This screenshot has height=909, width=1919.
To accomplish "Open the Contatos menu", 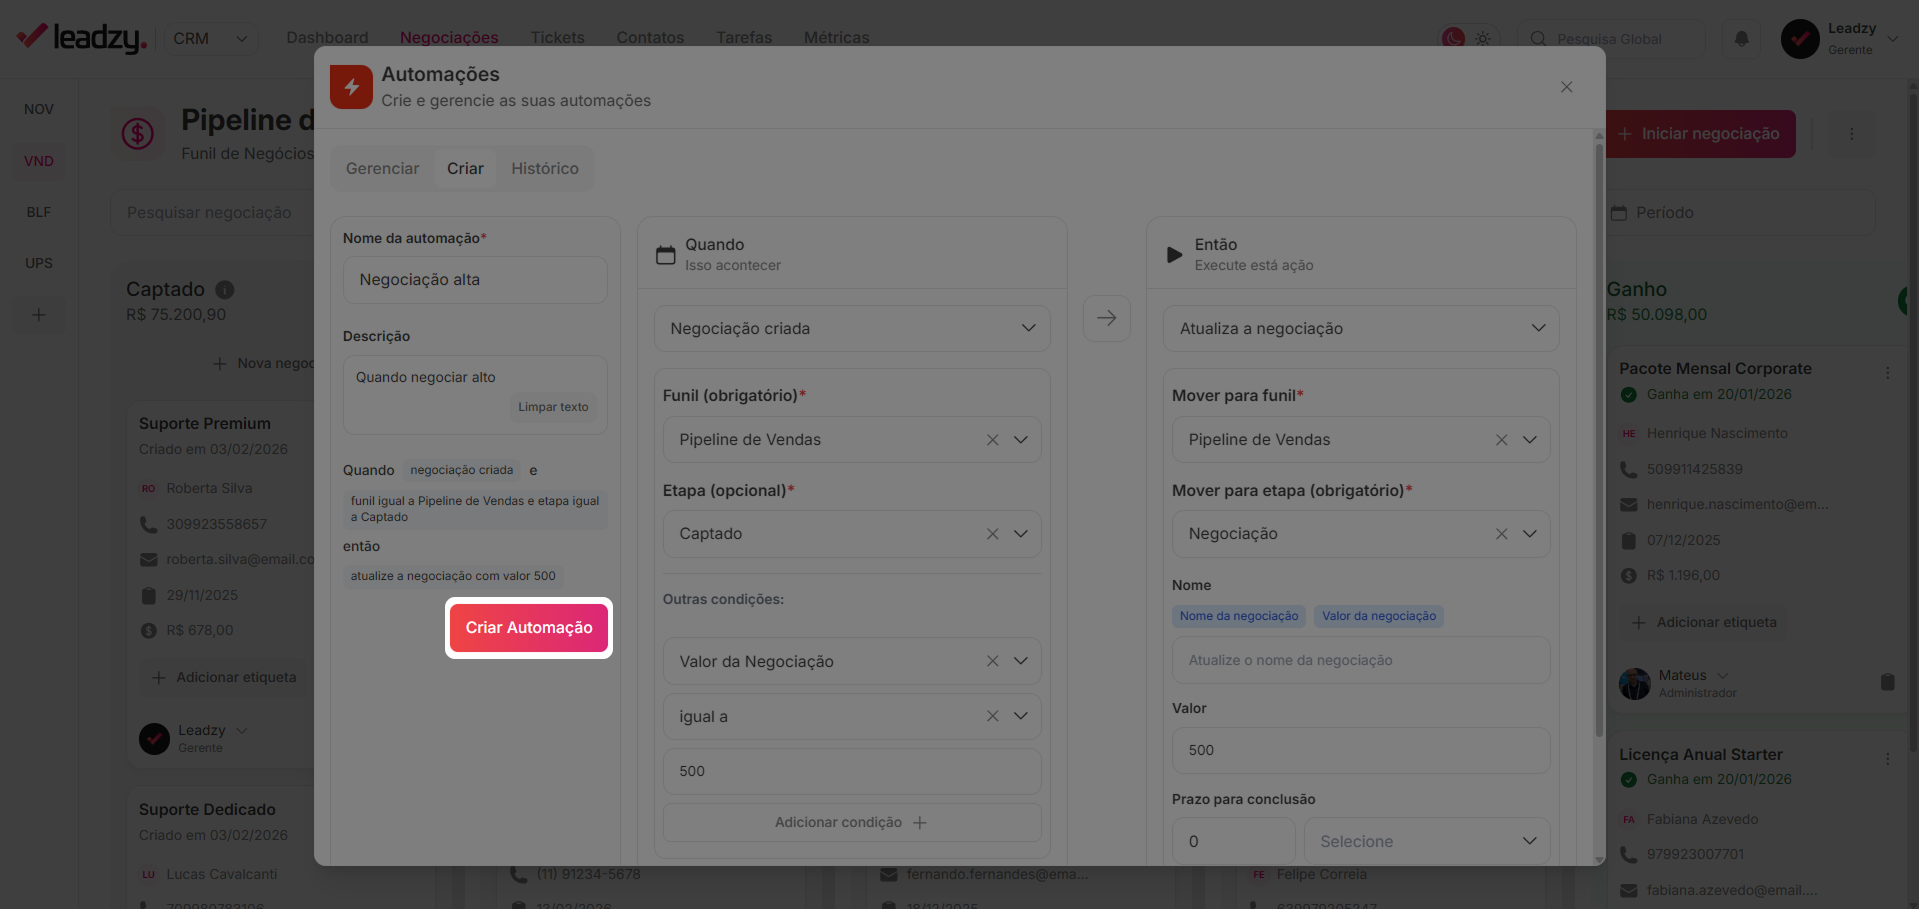I will point(650,37).
